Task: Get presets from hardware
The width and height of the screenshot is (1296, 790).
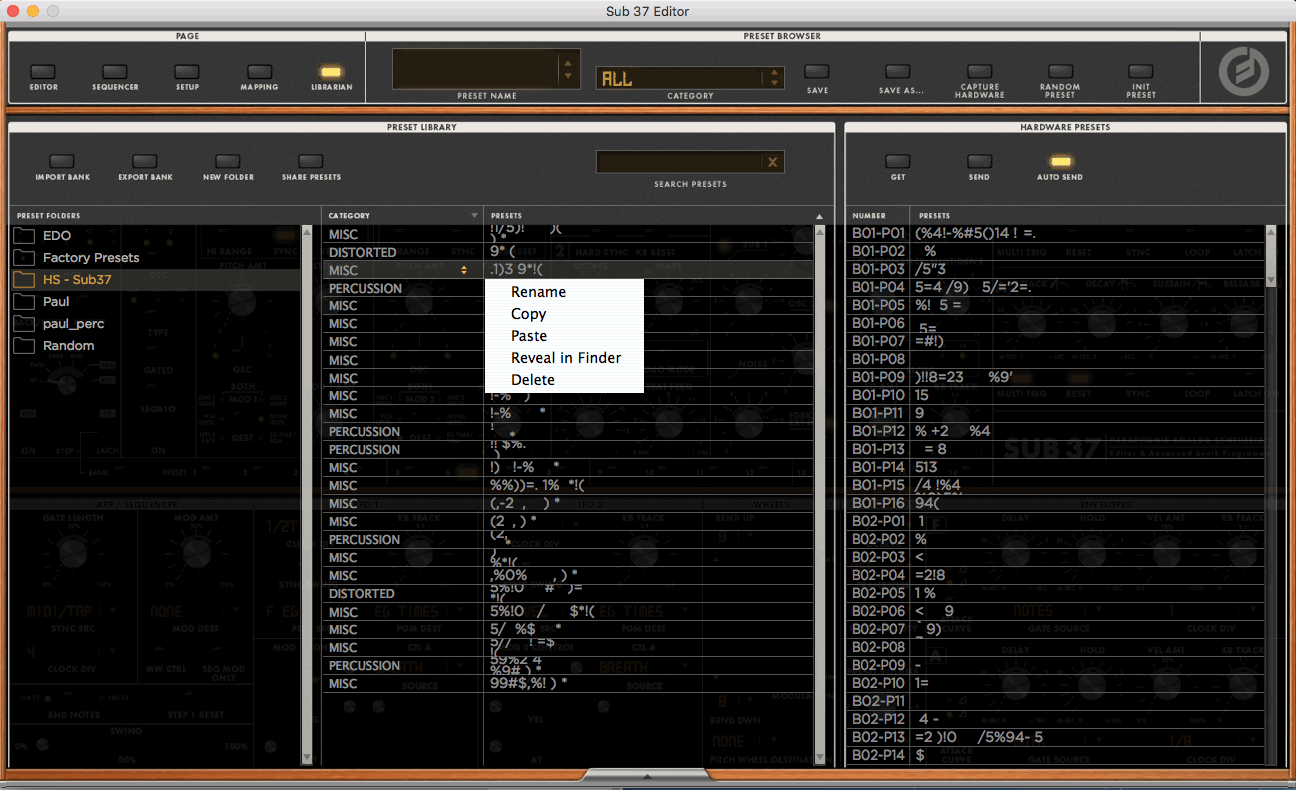Action: pos(898,162)
